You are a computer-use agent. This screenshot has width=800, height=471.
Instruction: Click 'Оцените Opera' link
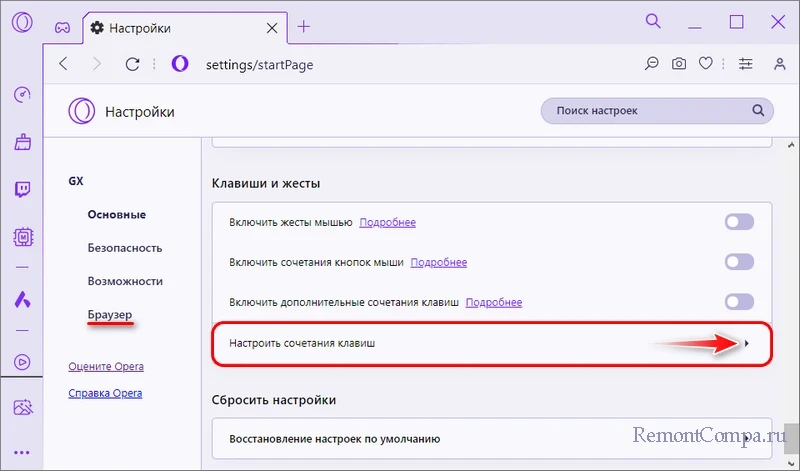104,366
